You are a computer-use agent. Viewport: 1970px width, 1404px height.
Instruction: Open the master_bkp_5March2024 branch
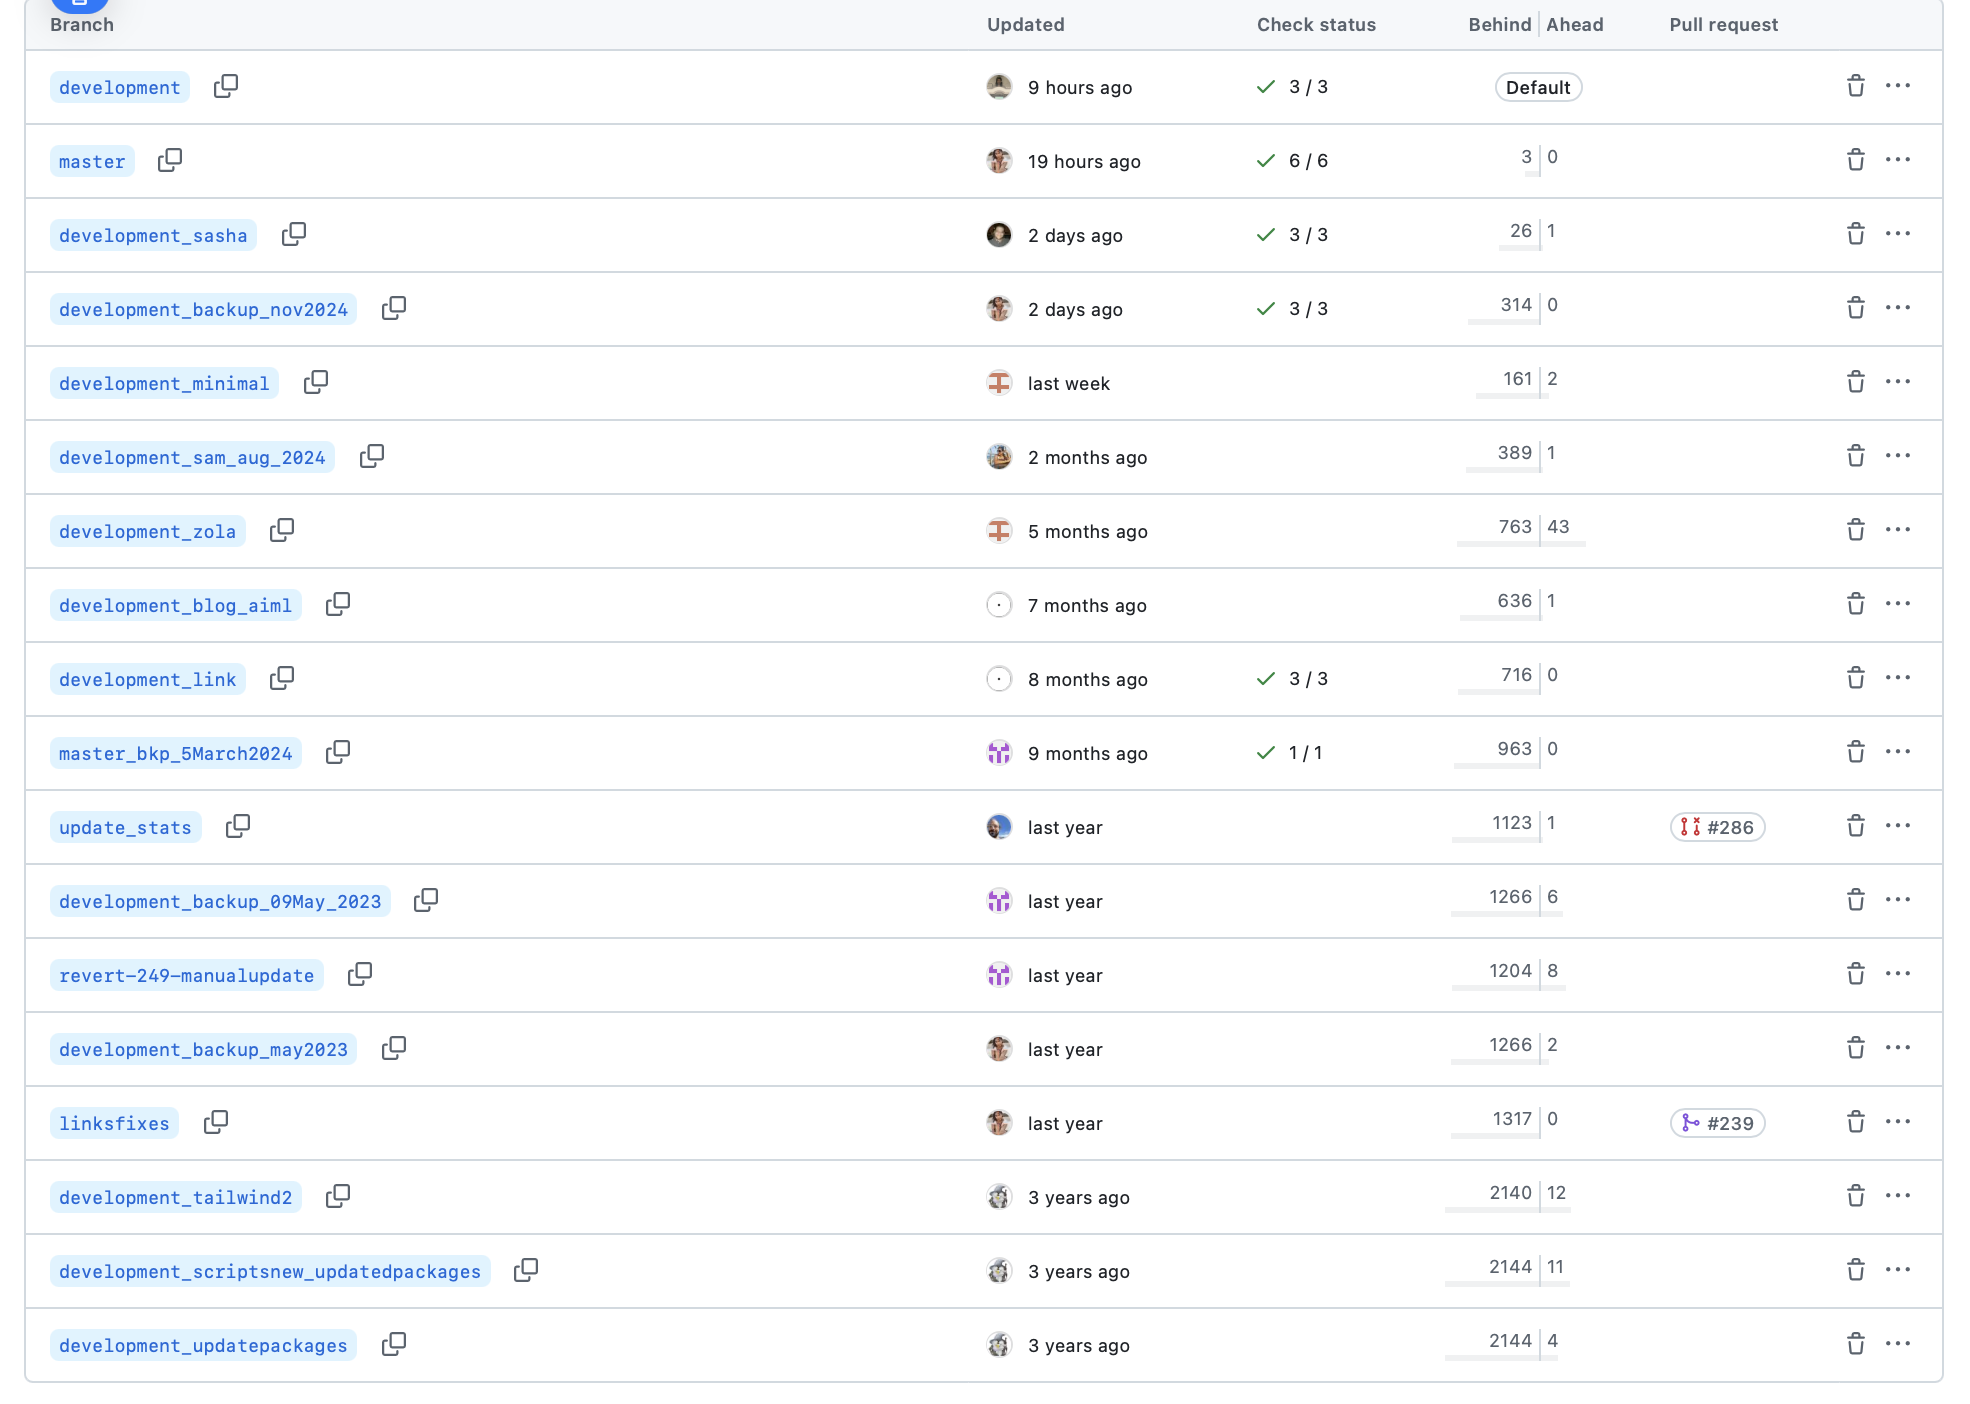coord(175,754)
